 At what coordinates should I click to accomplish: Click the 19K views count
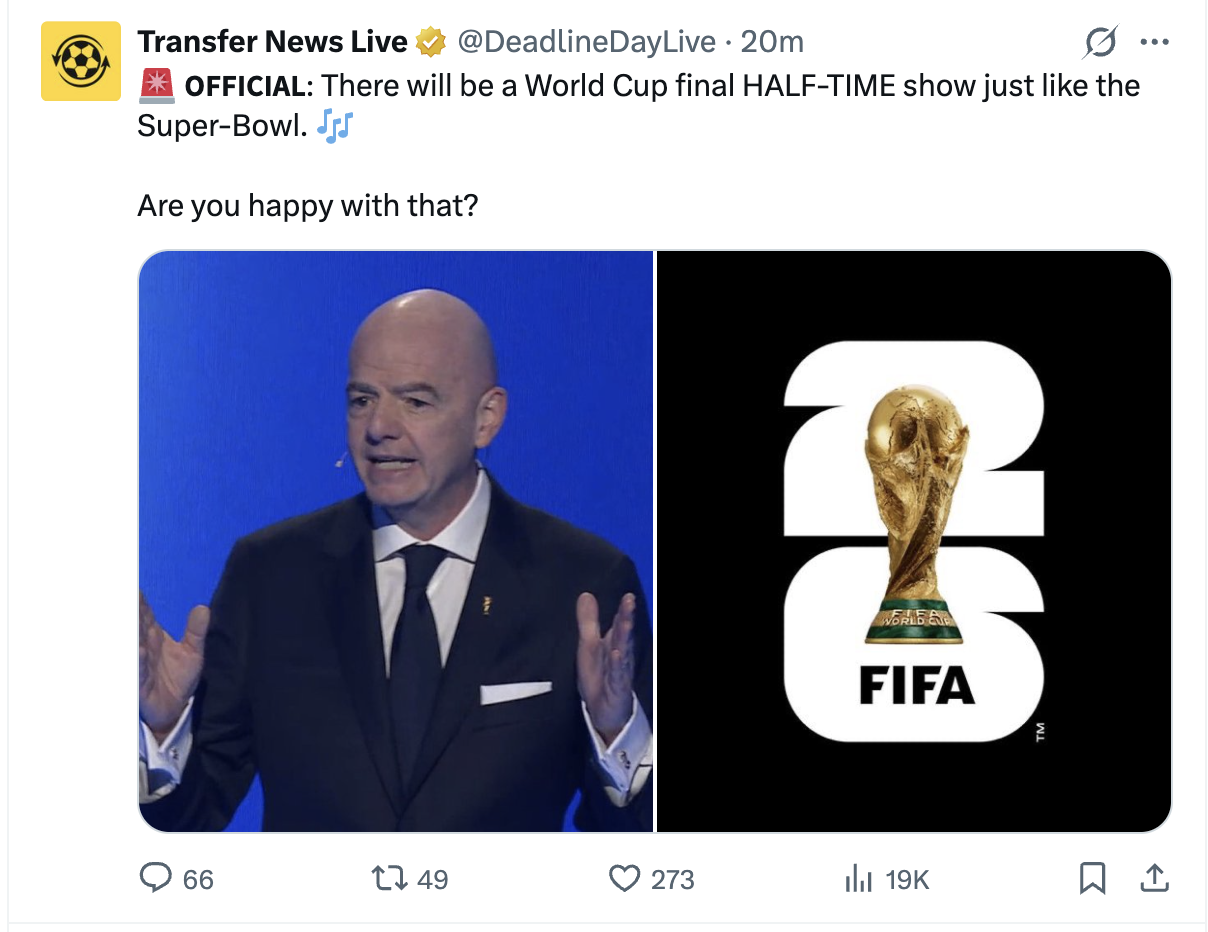click(x=907, y=880)
